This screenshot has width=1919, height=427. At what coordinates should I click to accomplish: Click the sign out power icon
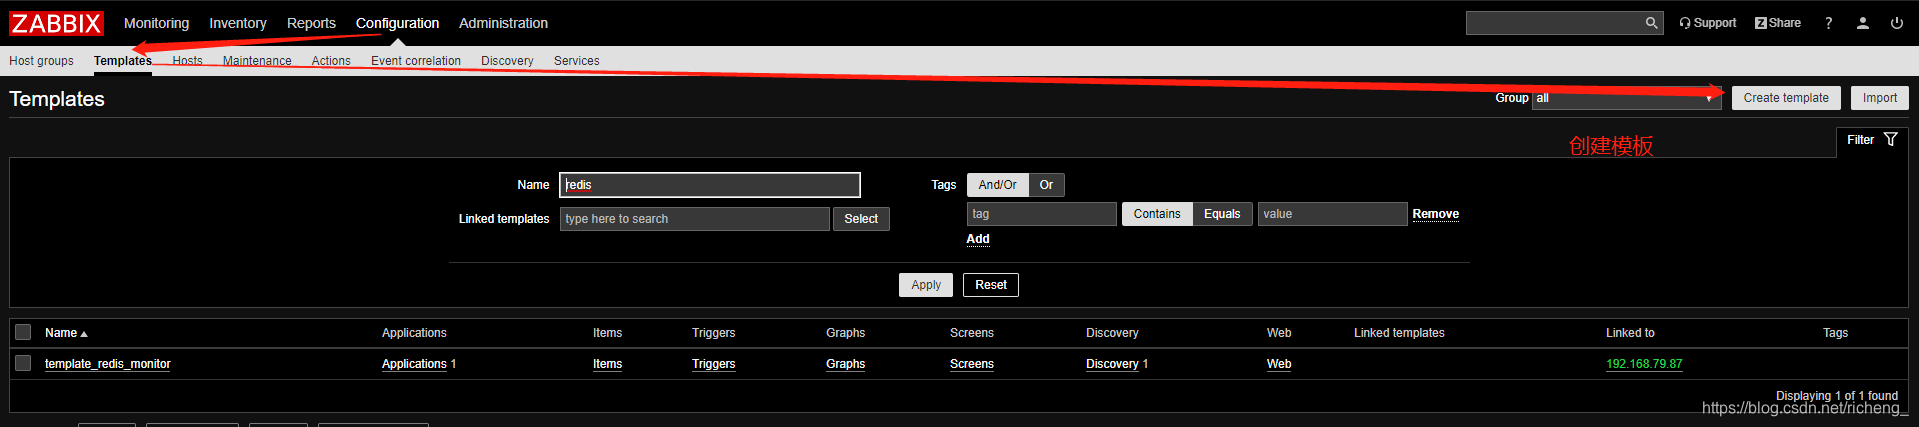click(x=1897, y=23)
